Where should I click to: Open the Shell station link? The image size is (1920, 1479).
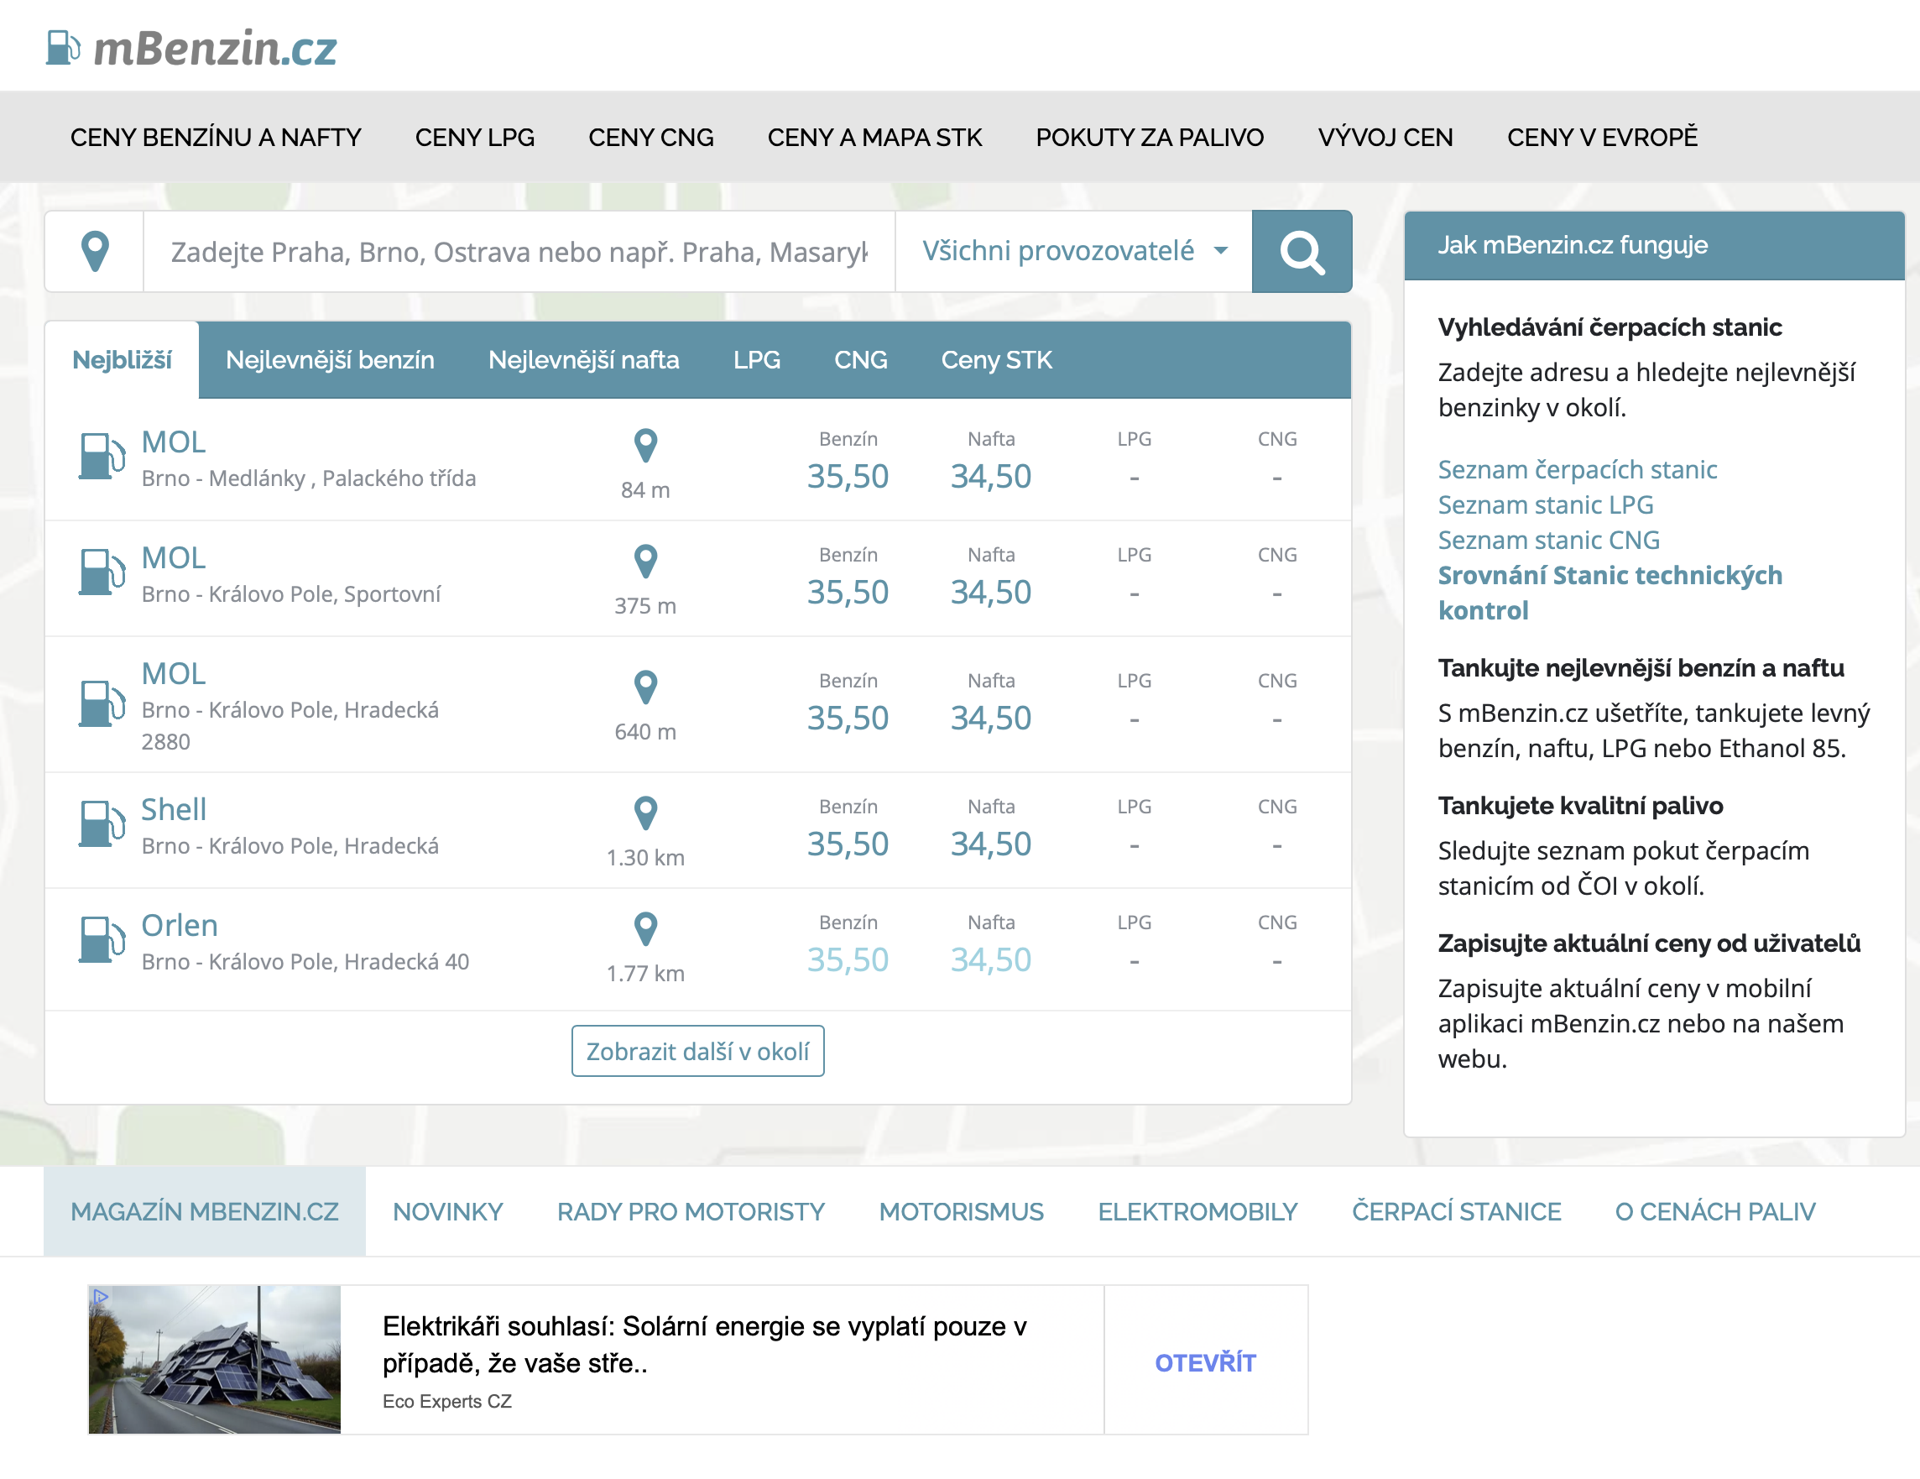click(173, 810)
